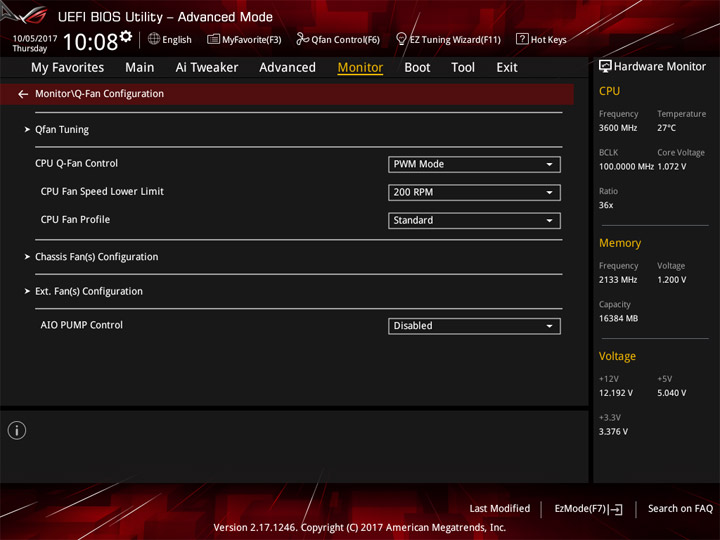720x540 pixels.
Task: Open the CPU Fan Profile dropdown
Action: (474, 220)
